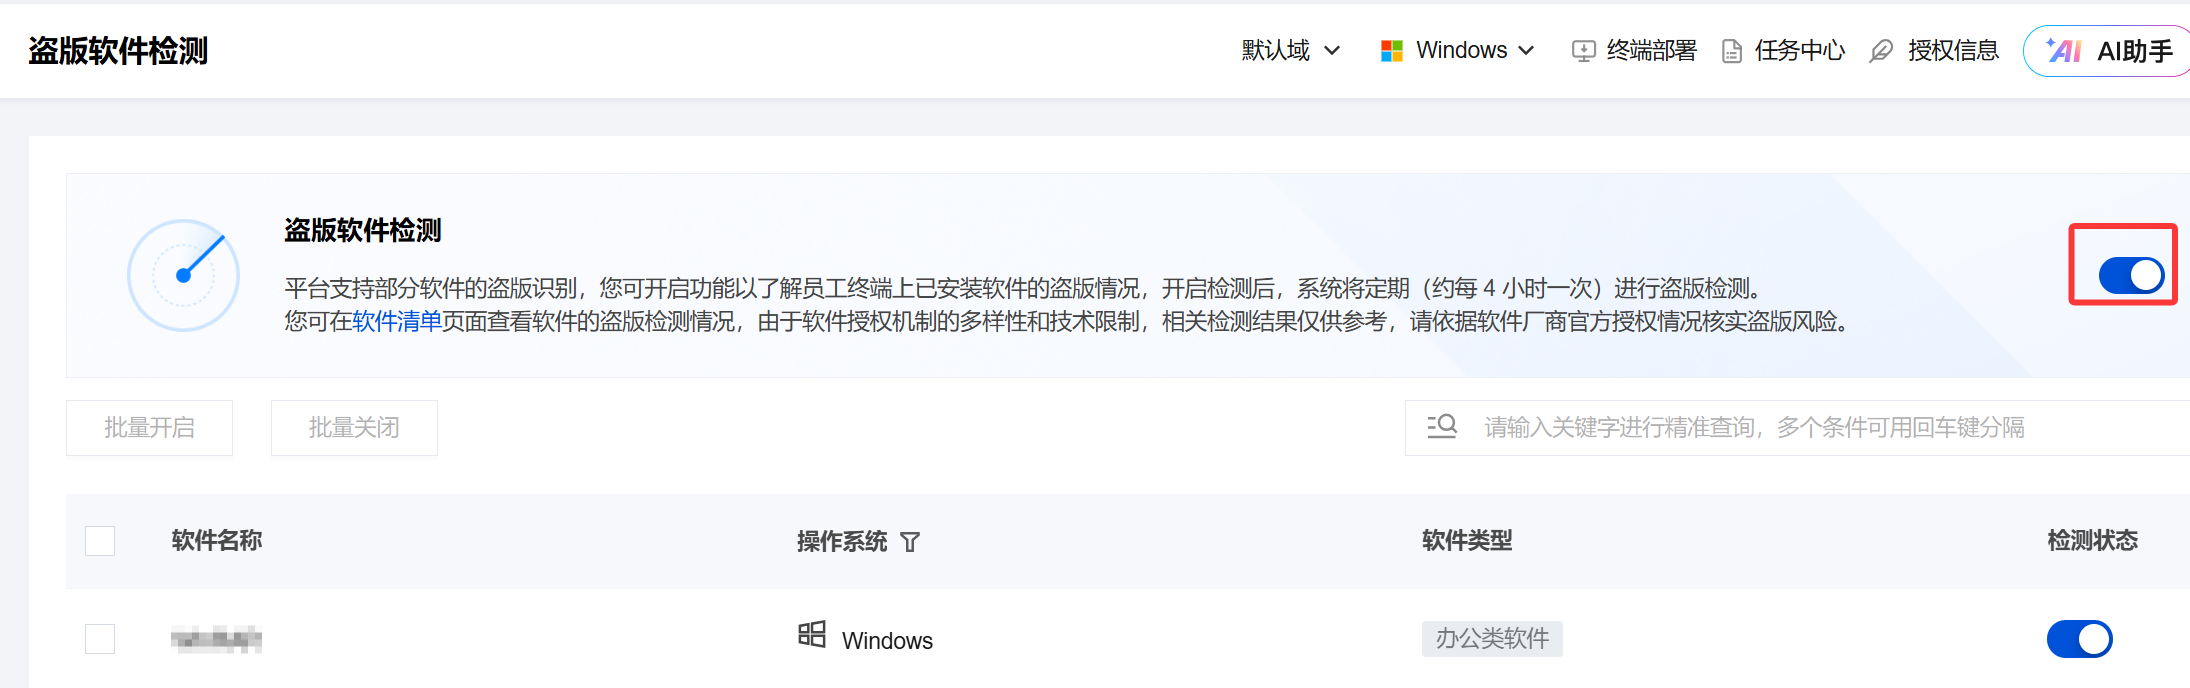Follow the 软件清单 hyperlink
The width and height of the screenshot is (2190, 688).
pos(397,321)
